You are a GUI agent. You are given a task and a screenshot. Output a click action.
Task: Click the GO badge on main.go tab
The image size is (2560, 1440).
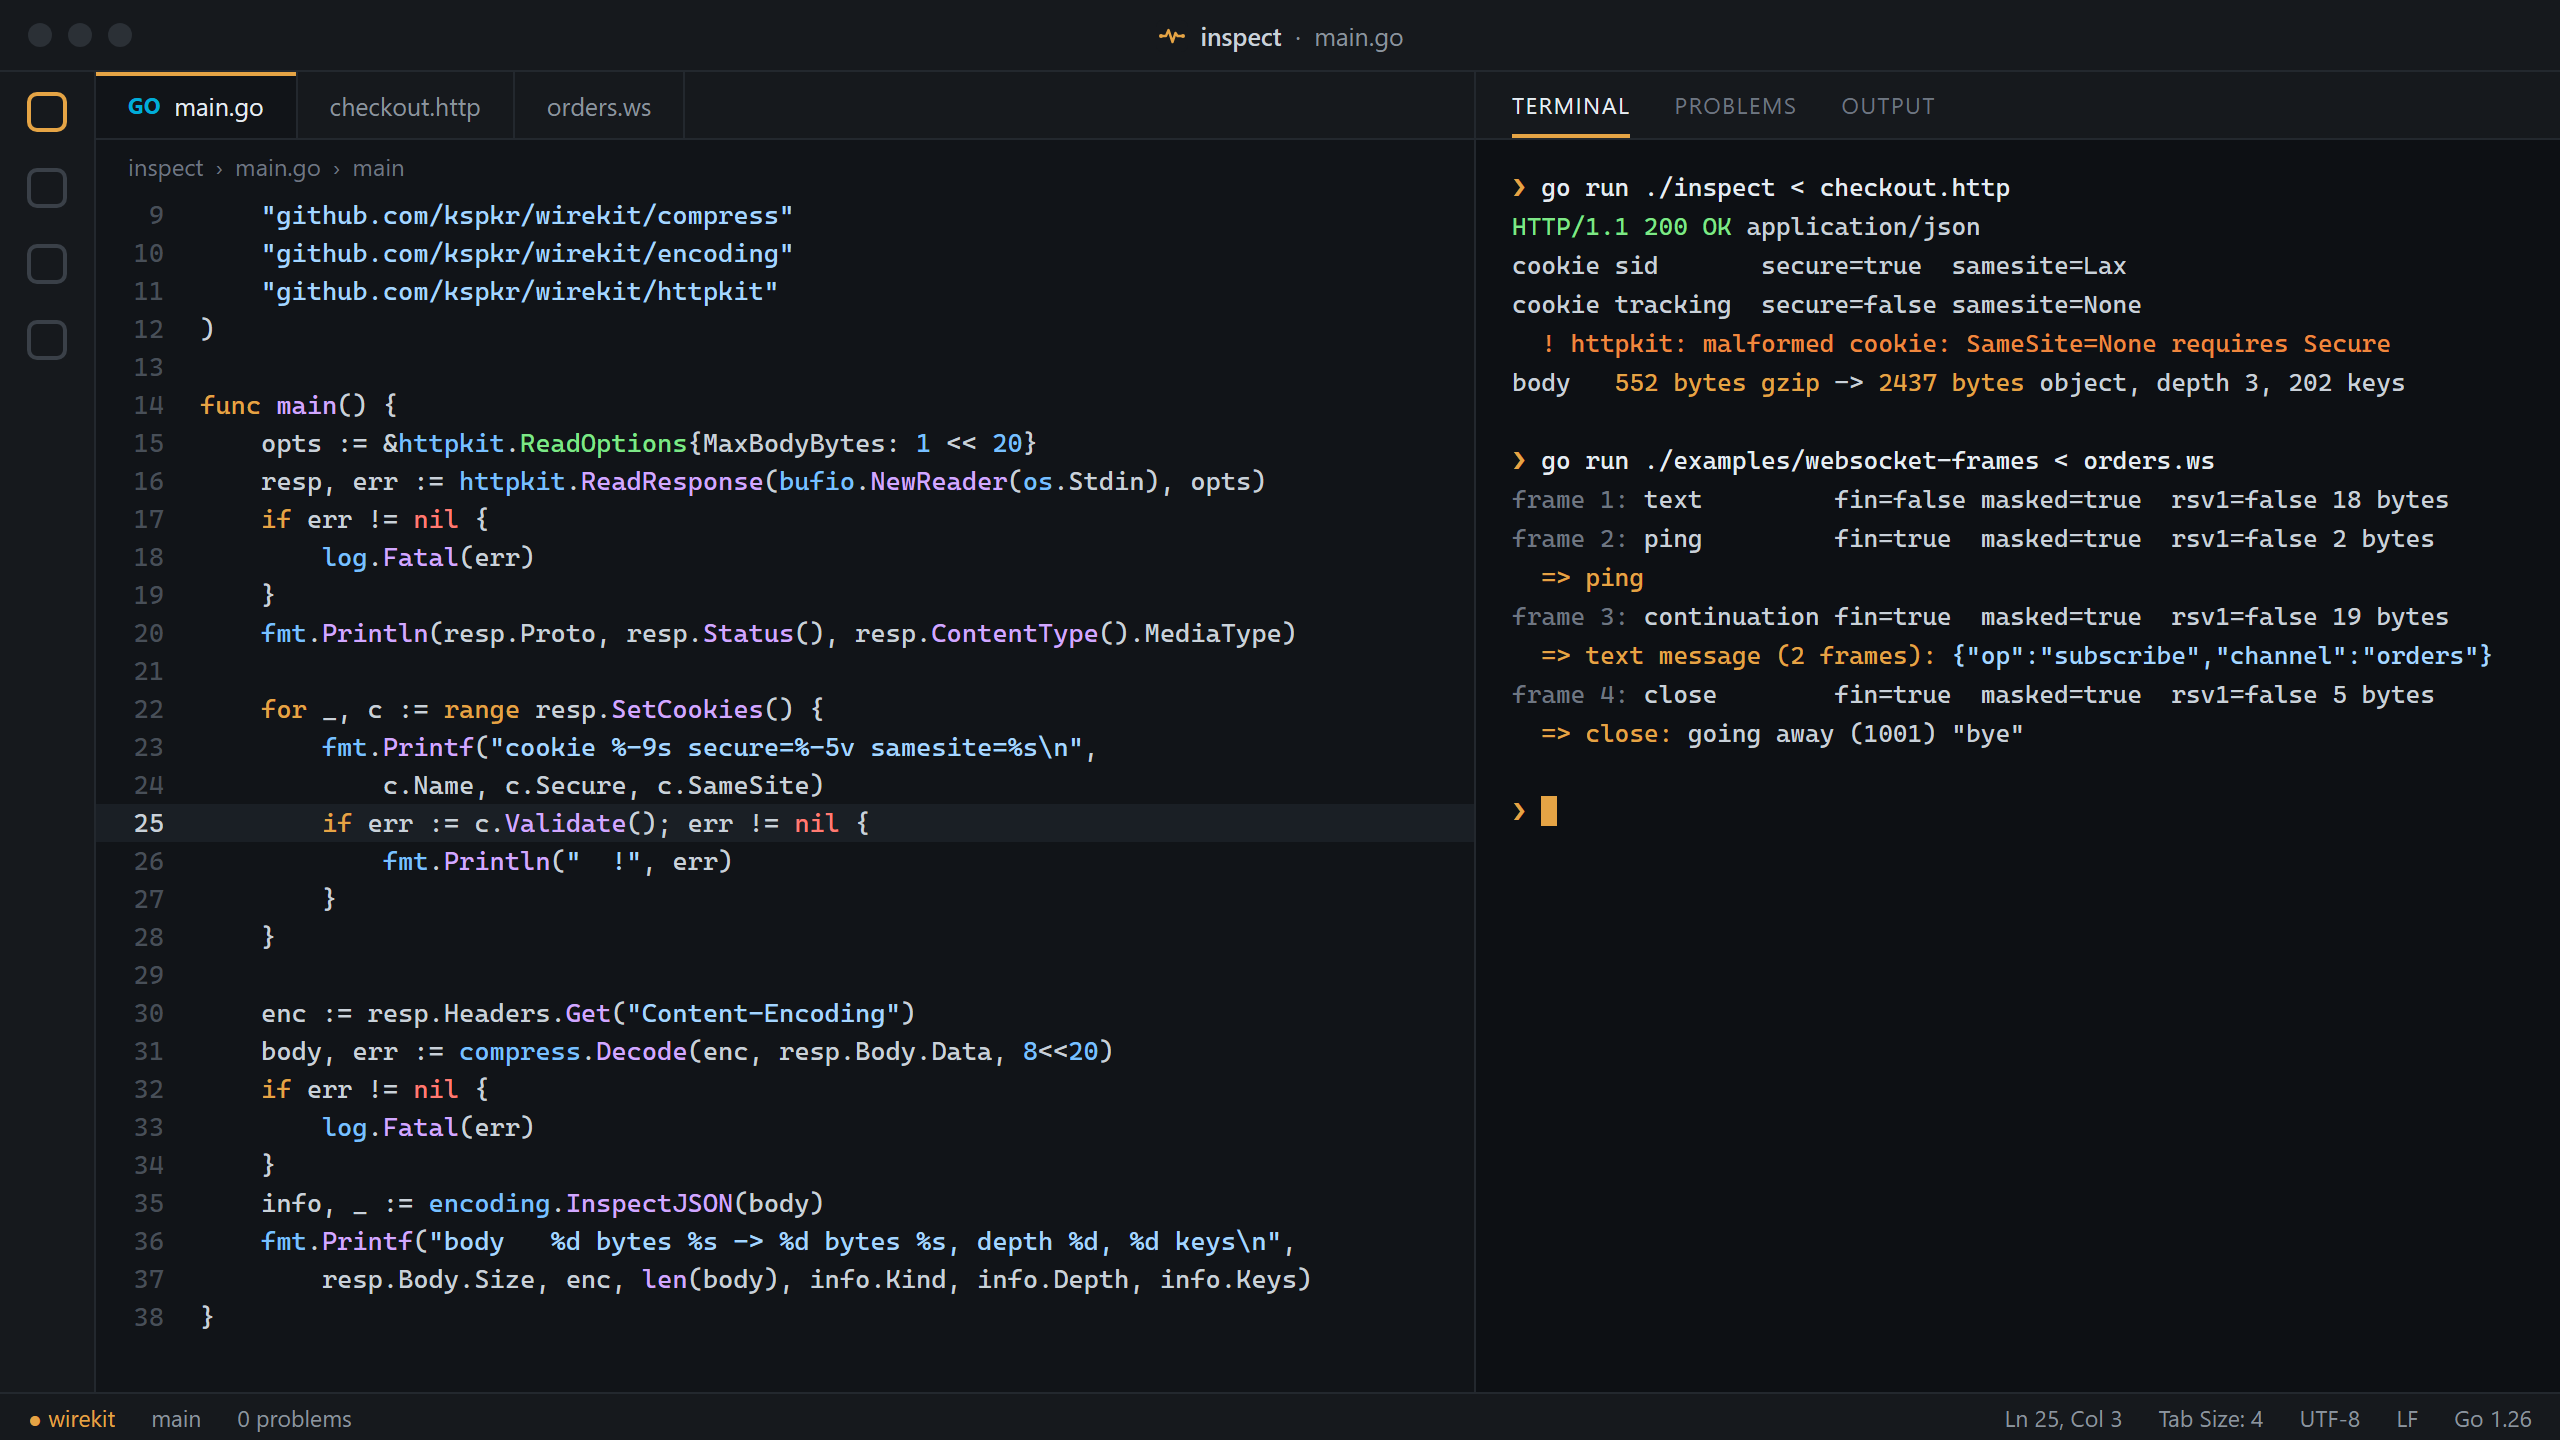tap(144, 107)
